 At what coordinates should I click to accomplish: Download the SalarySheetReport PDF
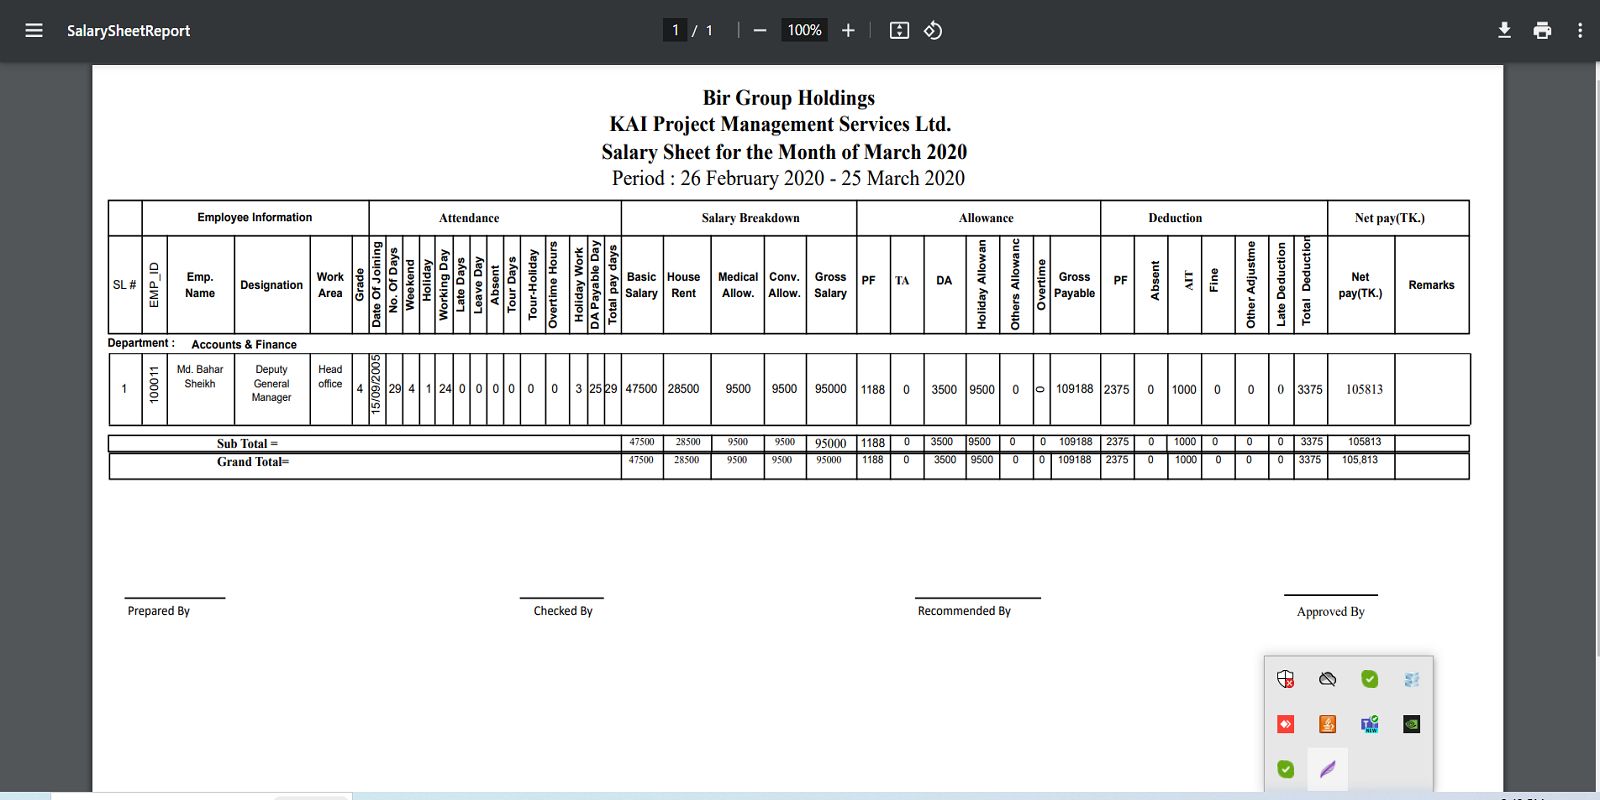tap(1504, 30)
